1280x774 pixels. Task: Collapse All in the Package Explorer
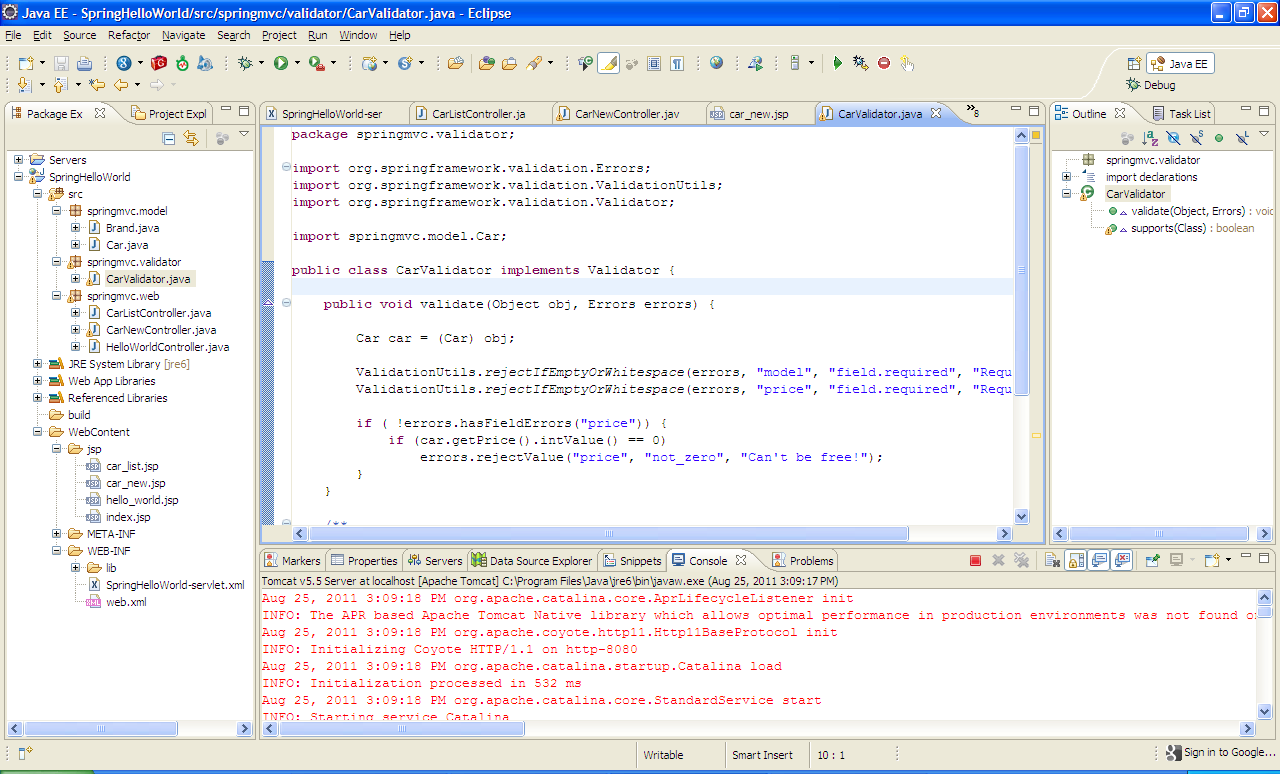[169, 137]
